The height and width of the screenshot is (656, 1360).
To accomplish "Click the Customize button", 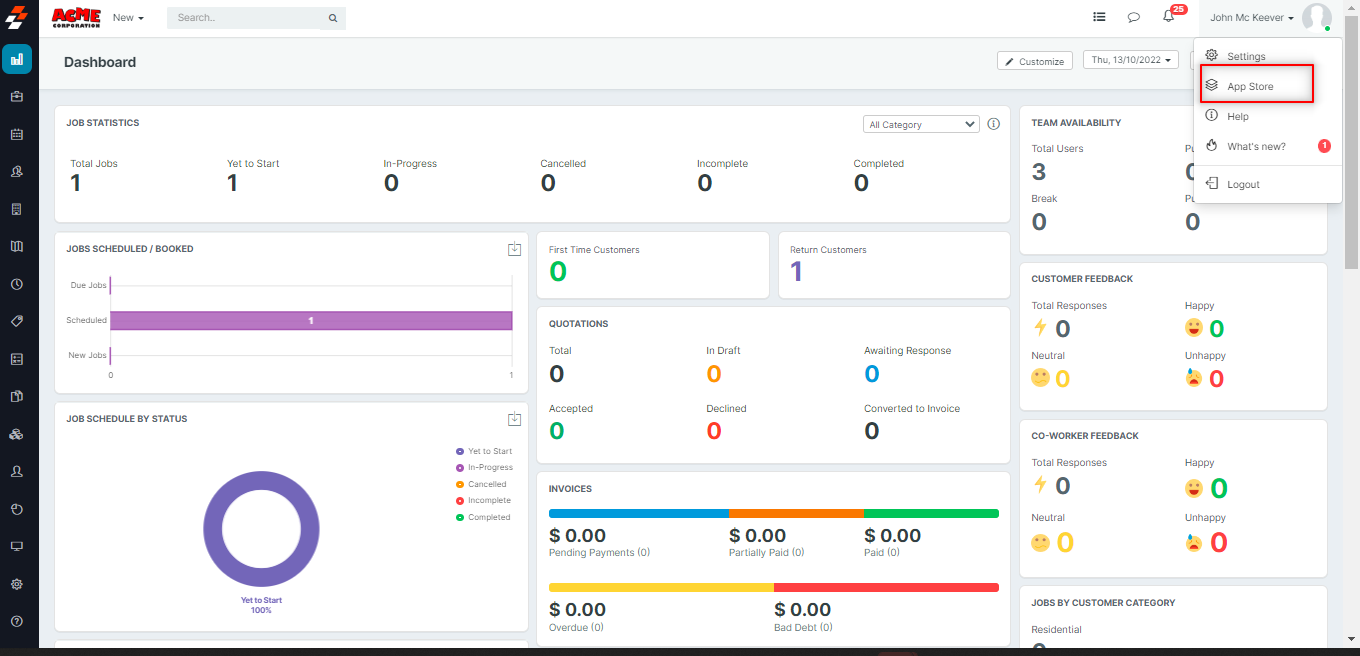I will pyautogui.click(x=1034, y=61).
